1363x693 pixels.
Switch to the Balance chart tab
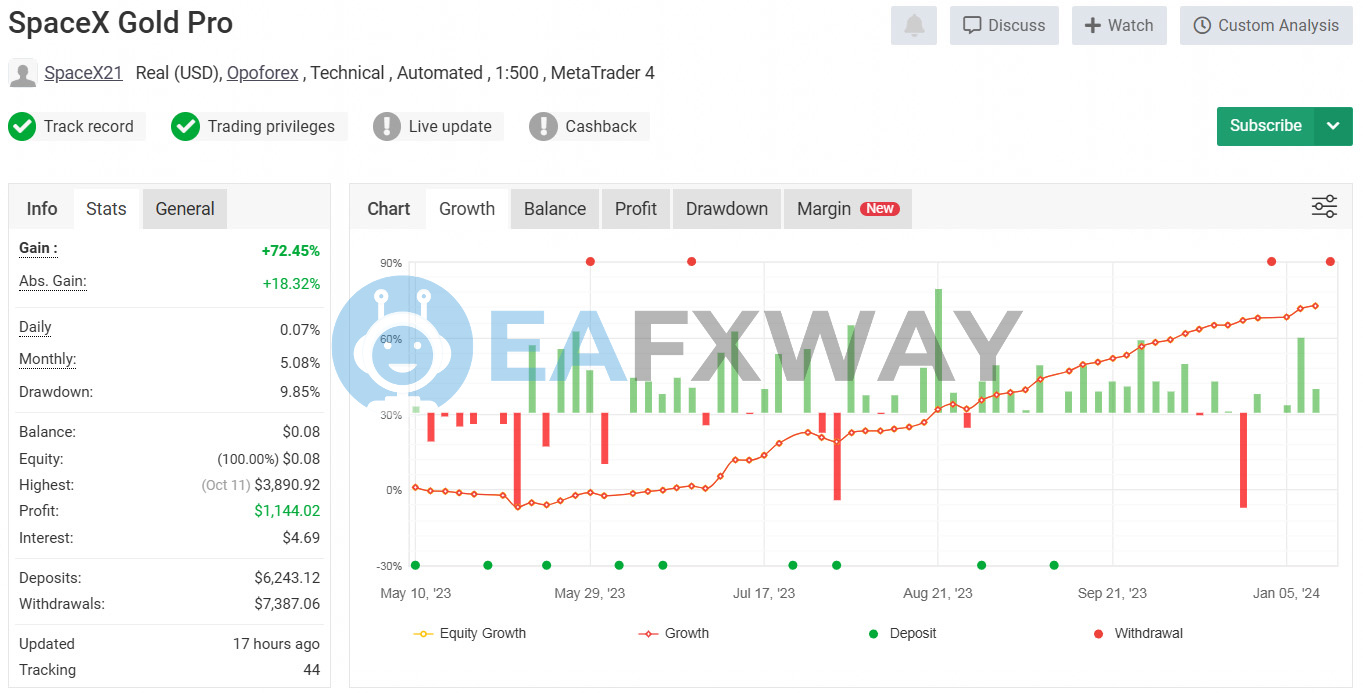[555, 209]
